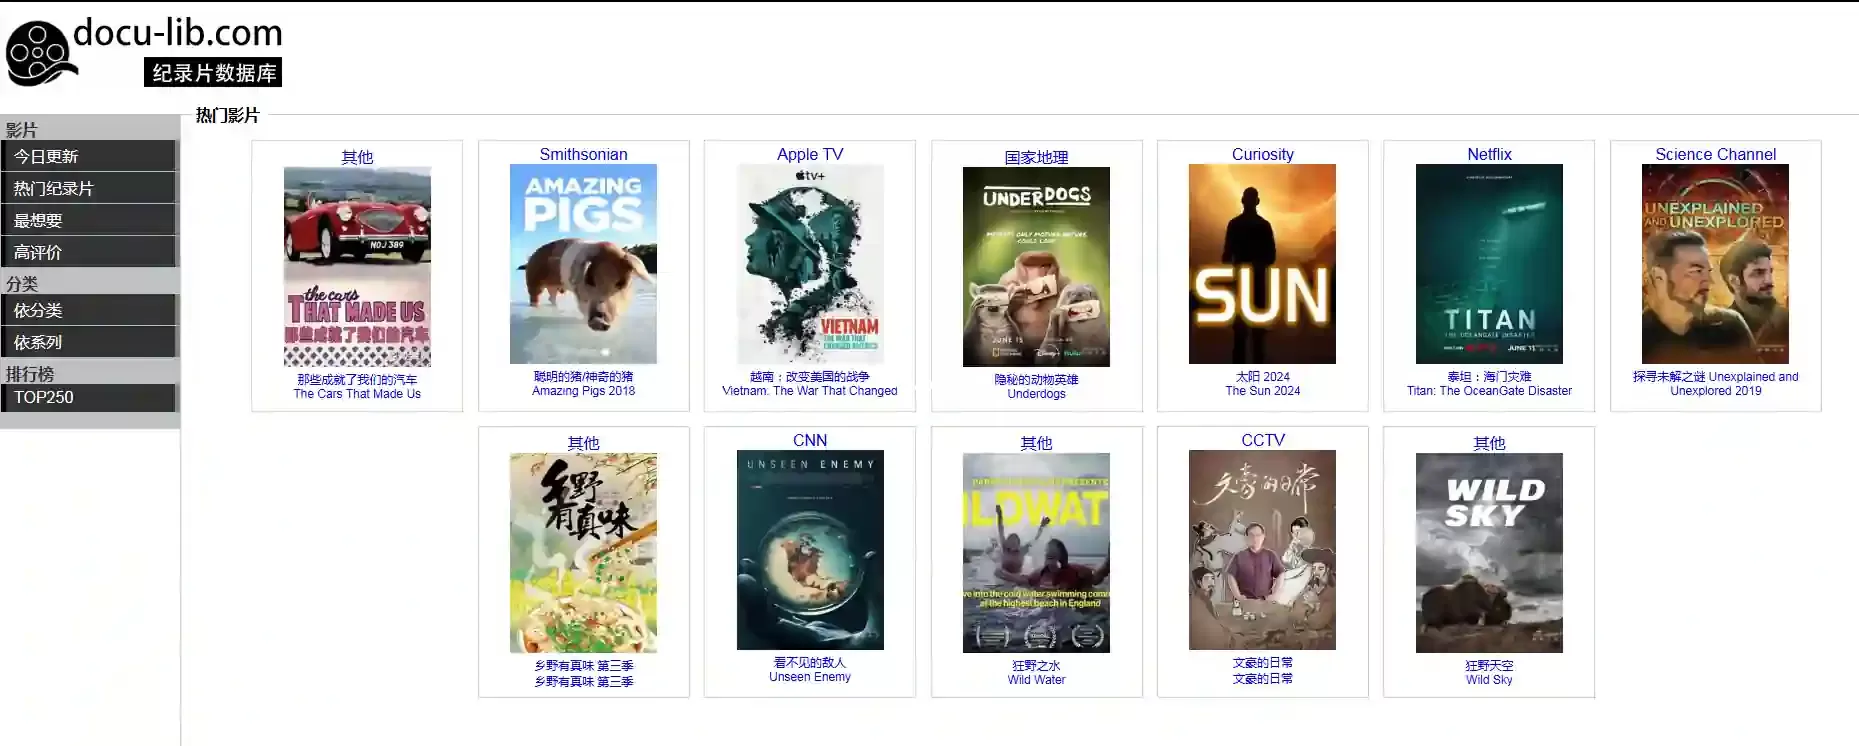Open the Underdogs poster thumbnail
This screenshot has height=746, width=1859.
click(1036, 267)
